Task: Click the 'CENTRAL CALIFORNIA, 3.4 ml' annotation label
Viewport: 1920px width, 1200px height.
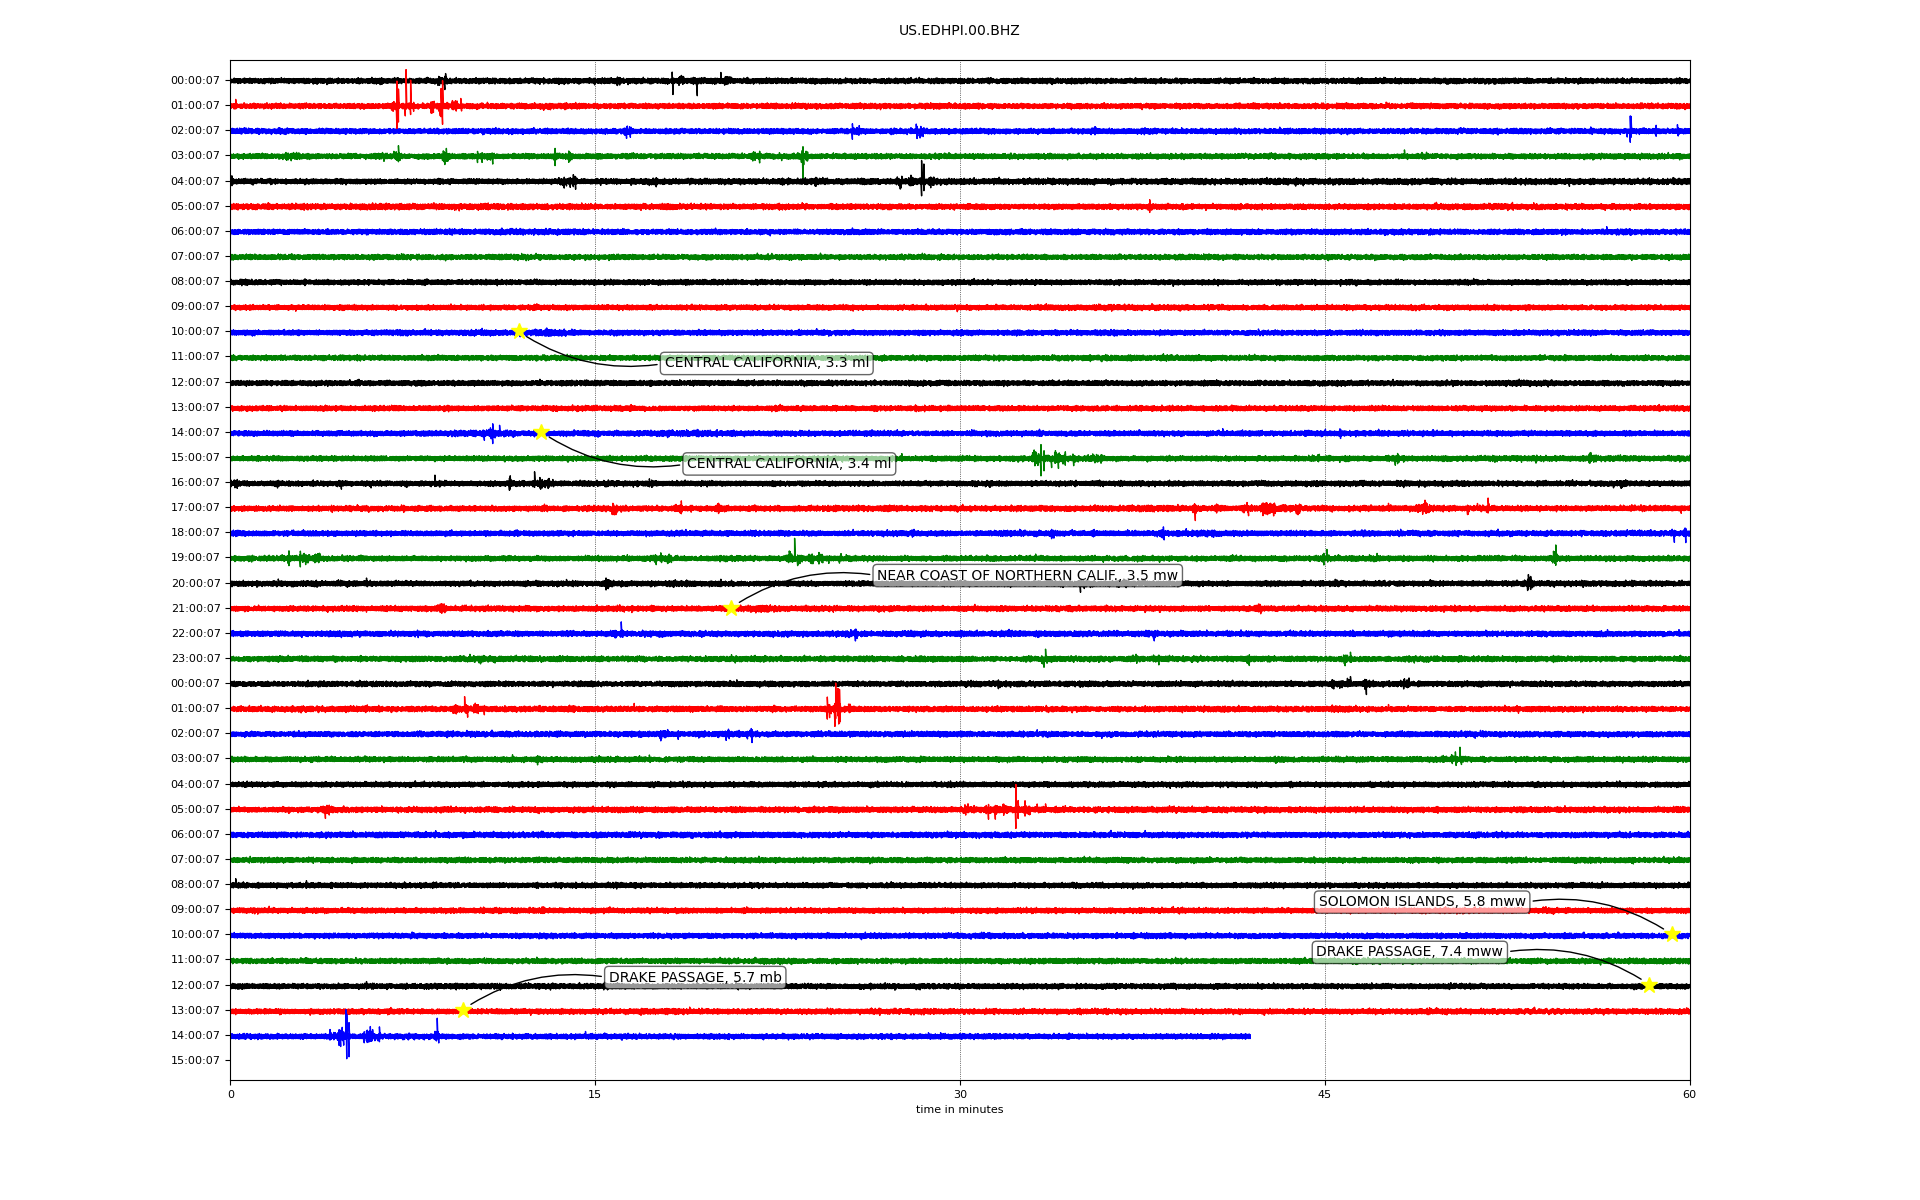Action: point(789,464)
